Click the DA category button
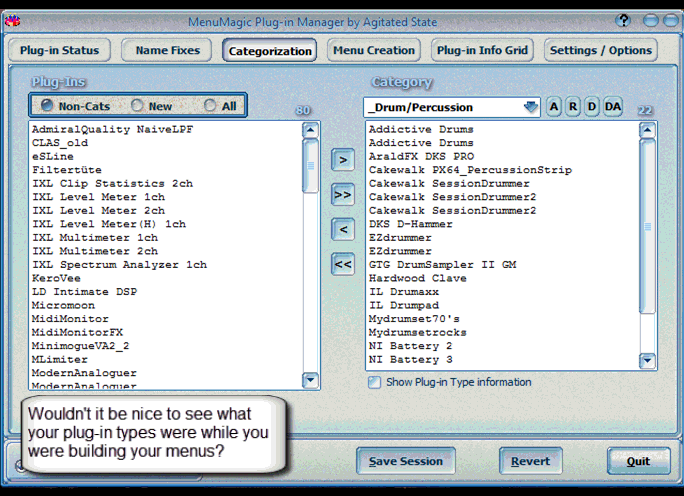 (613, 107)
